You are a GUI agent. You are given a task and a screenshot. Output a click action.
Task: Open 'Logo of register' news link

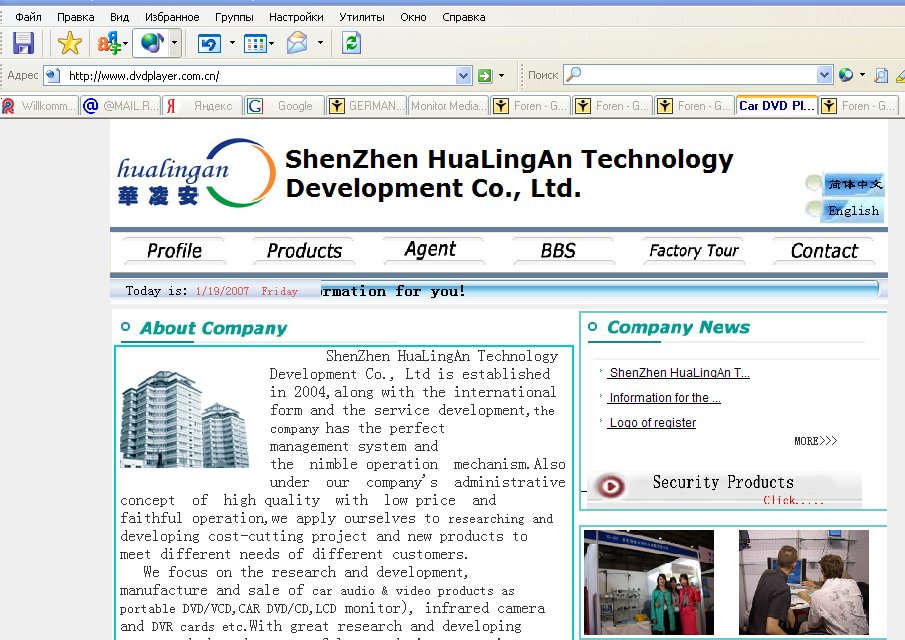click(652, 422)
